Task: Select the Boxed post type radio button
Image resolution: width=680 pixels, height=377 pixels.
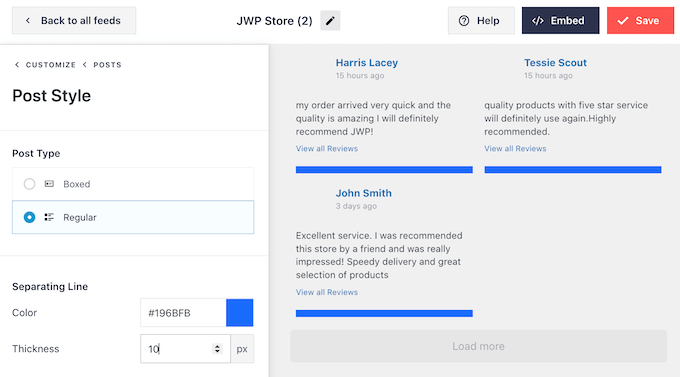Action: pyautogui.click(x=29, y=184)
